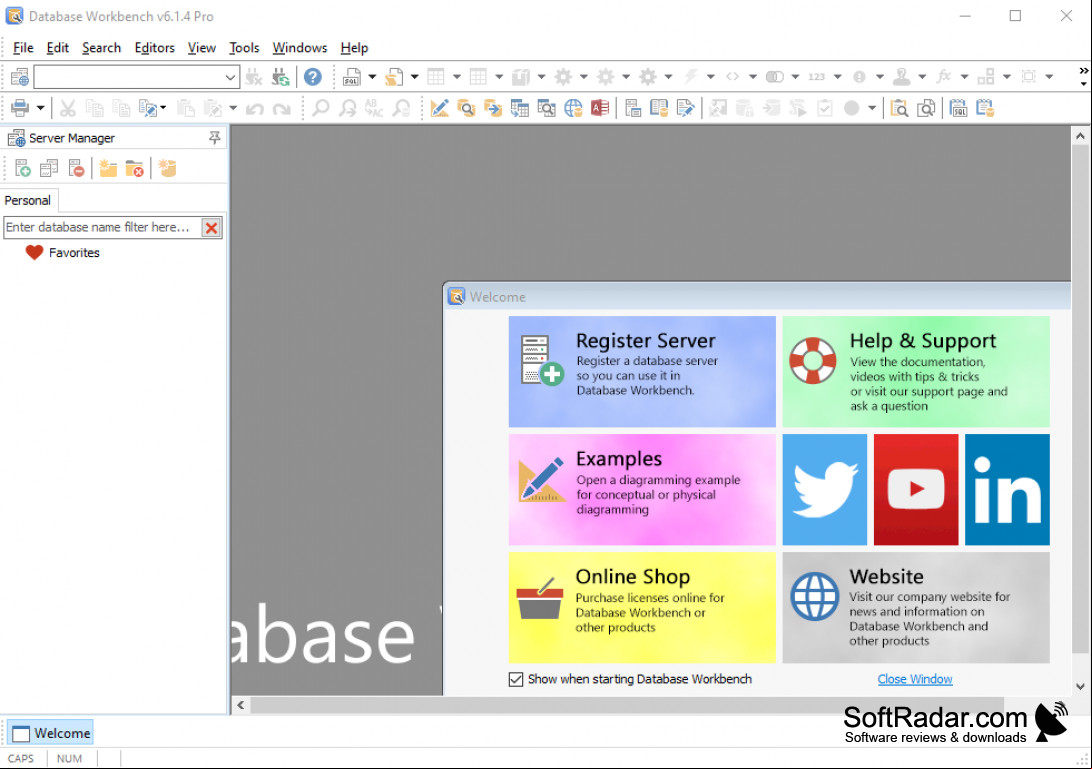Click the scissors cut icon
The image size is (1092, 769).
tap(68, 108)
